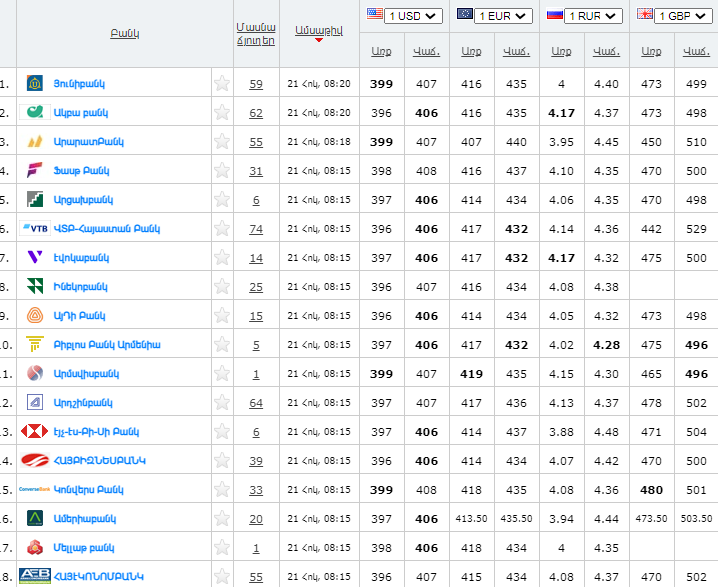Sort by EUR Վաճ. column header
The height and width of the screenshot is (587, 718).
coord(517,51)
